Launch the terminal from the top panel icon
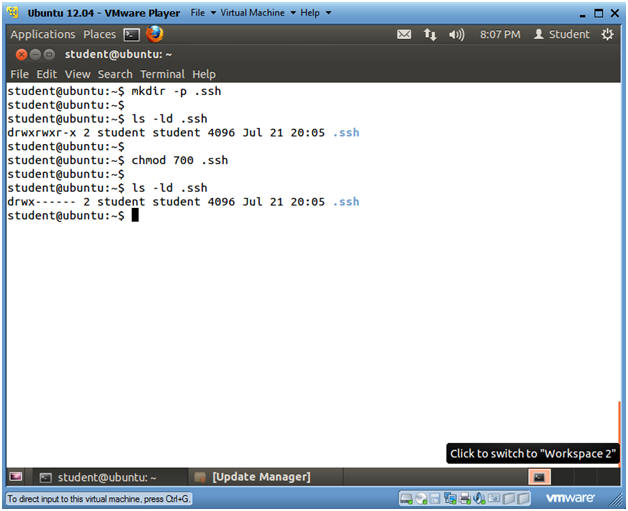Screen dimensions: 628x511 (x=131, y=35)
